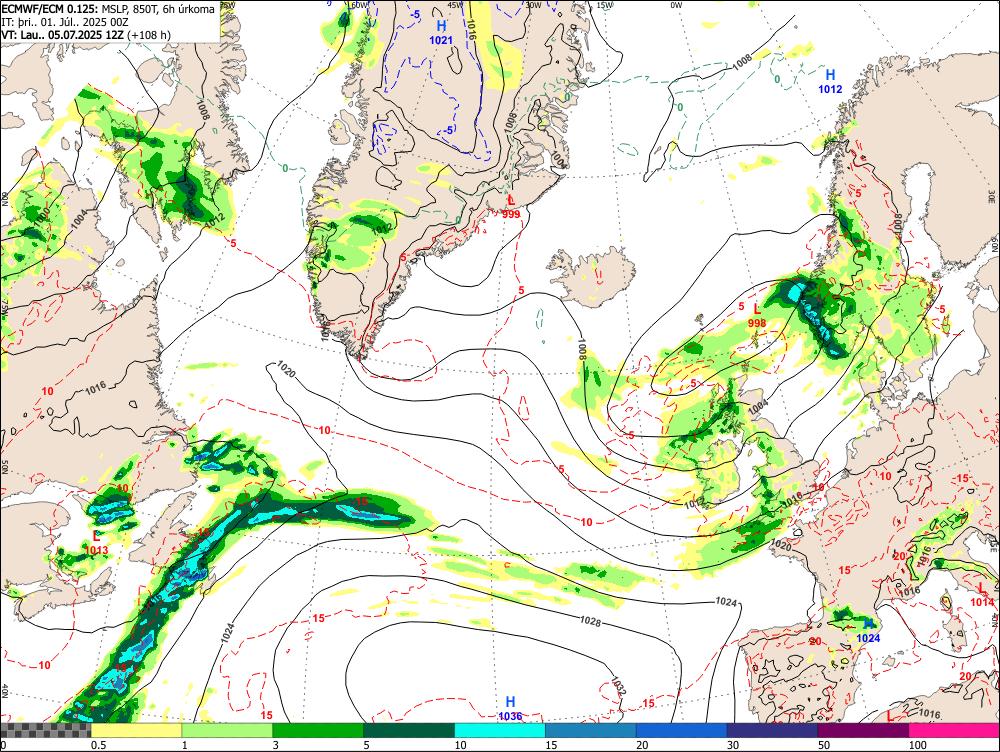Click the red L marker above 998
1000x752 pixels.
pyautogui.click(x=757, y=309)
